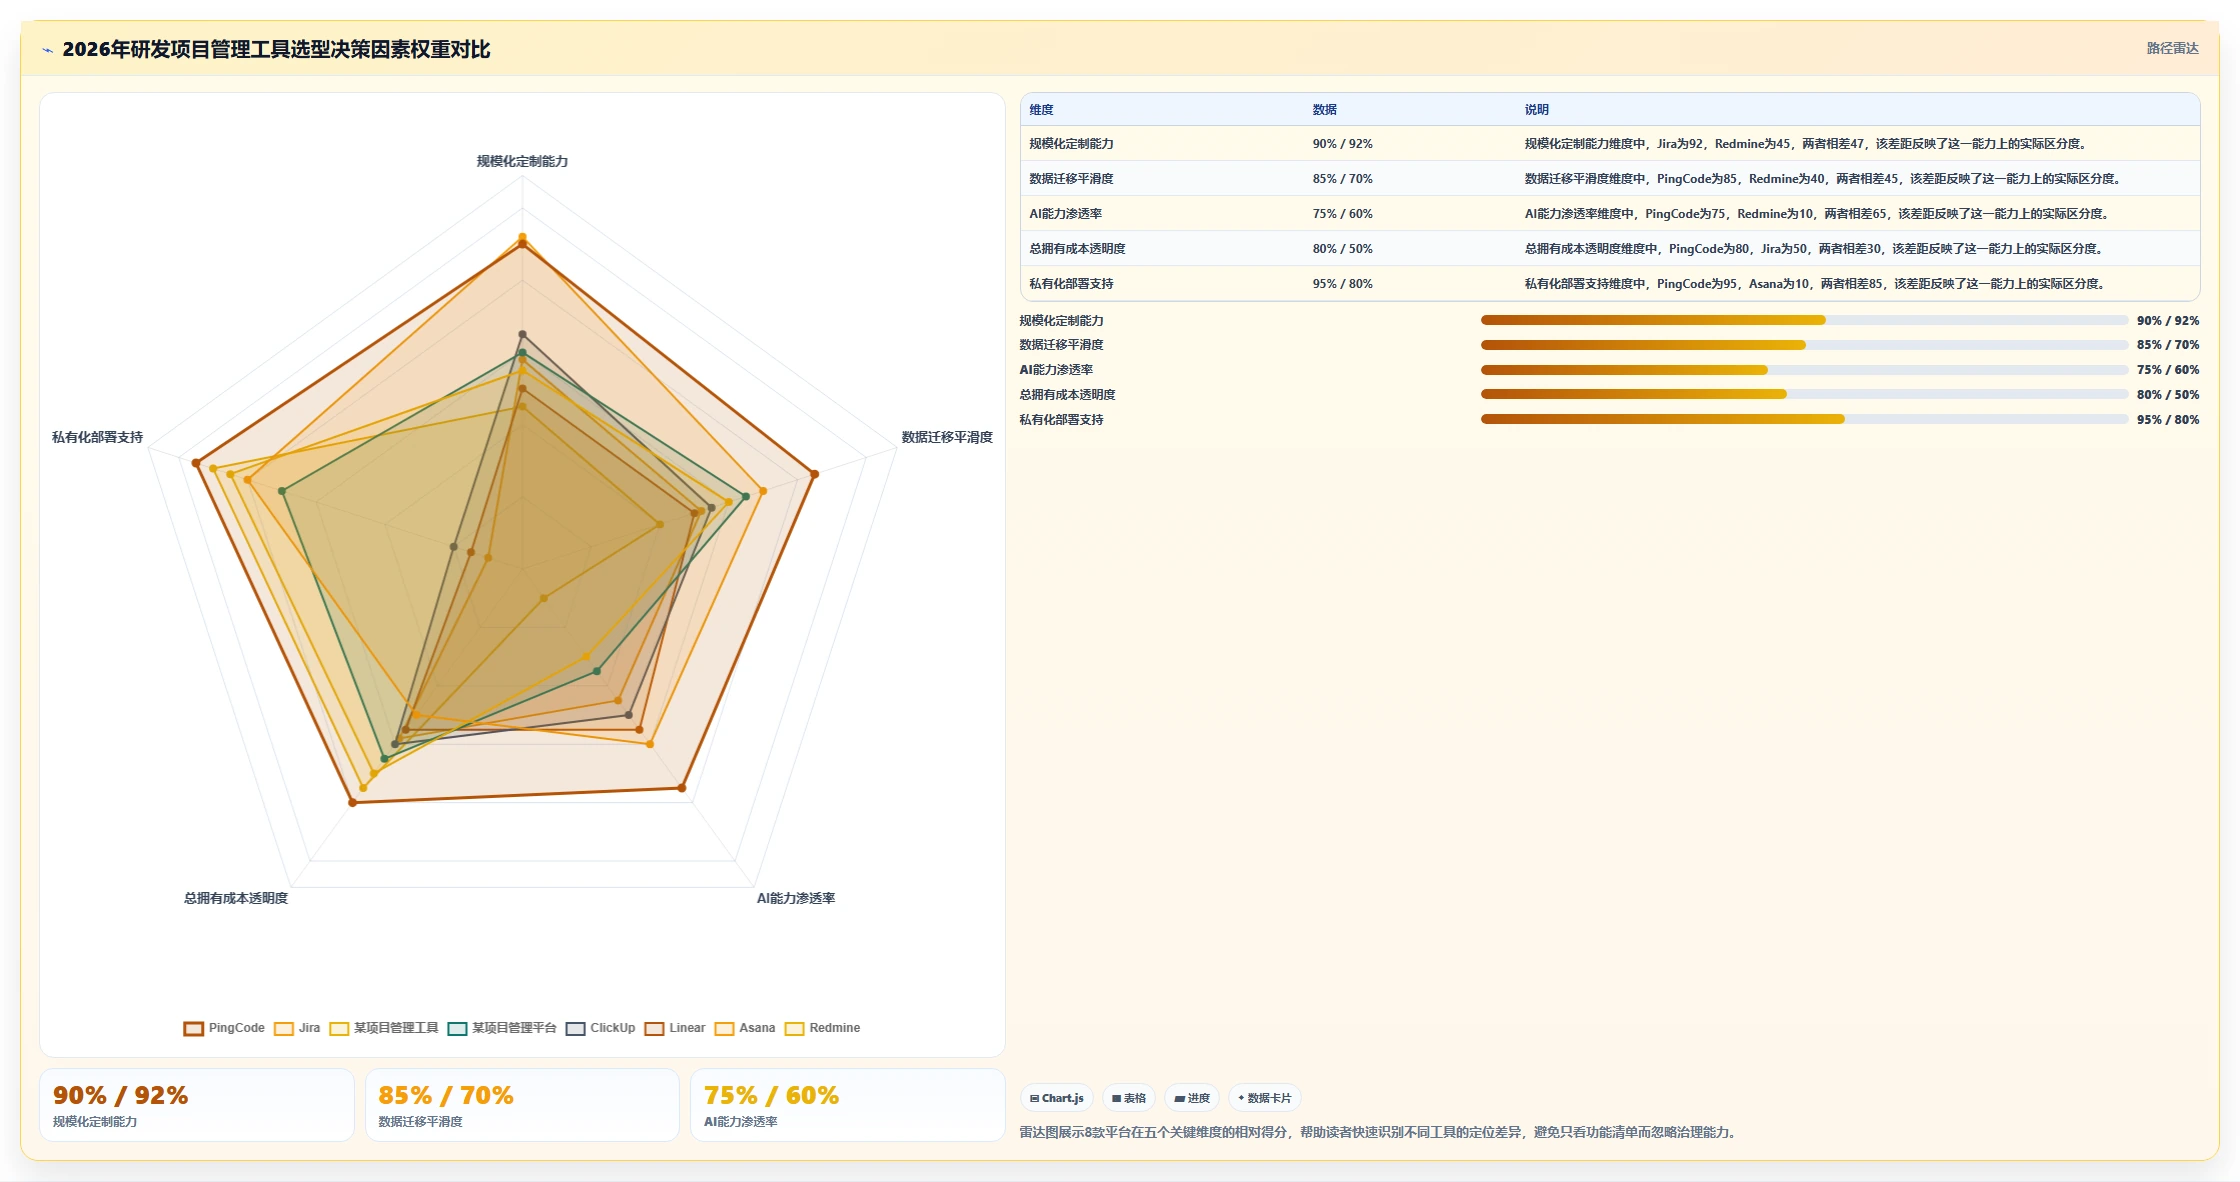The height and width of the screenshot is (1182, 2240).
Task: Click progress value 95% / 80%
Action: point(2168,420)
